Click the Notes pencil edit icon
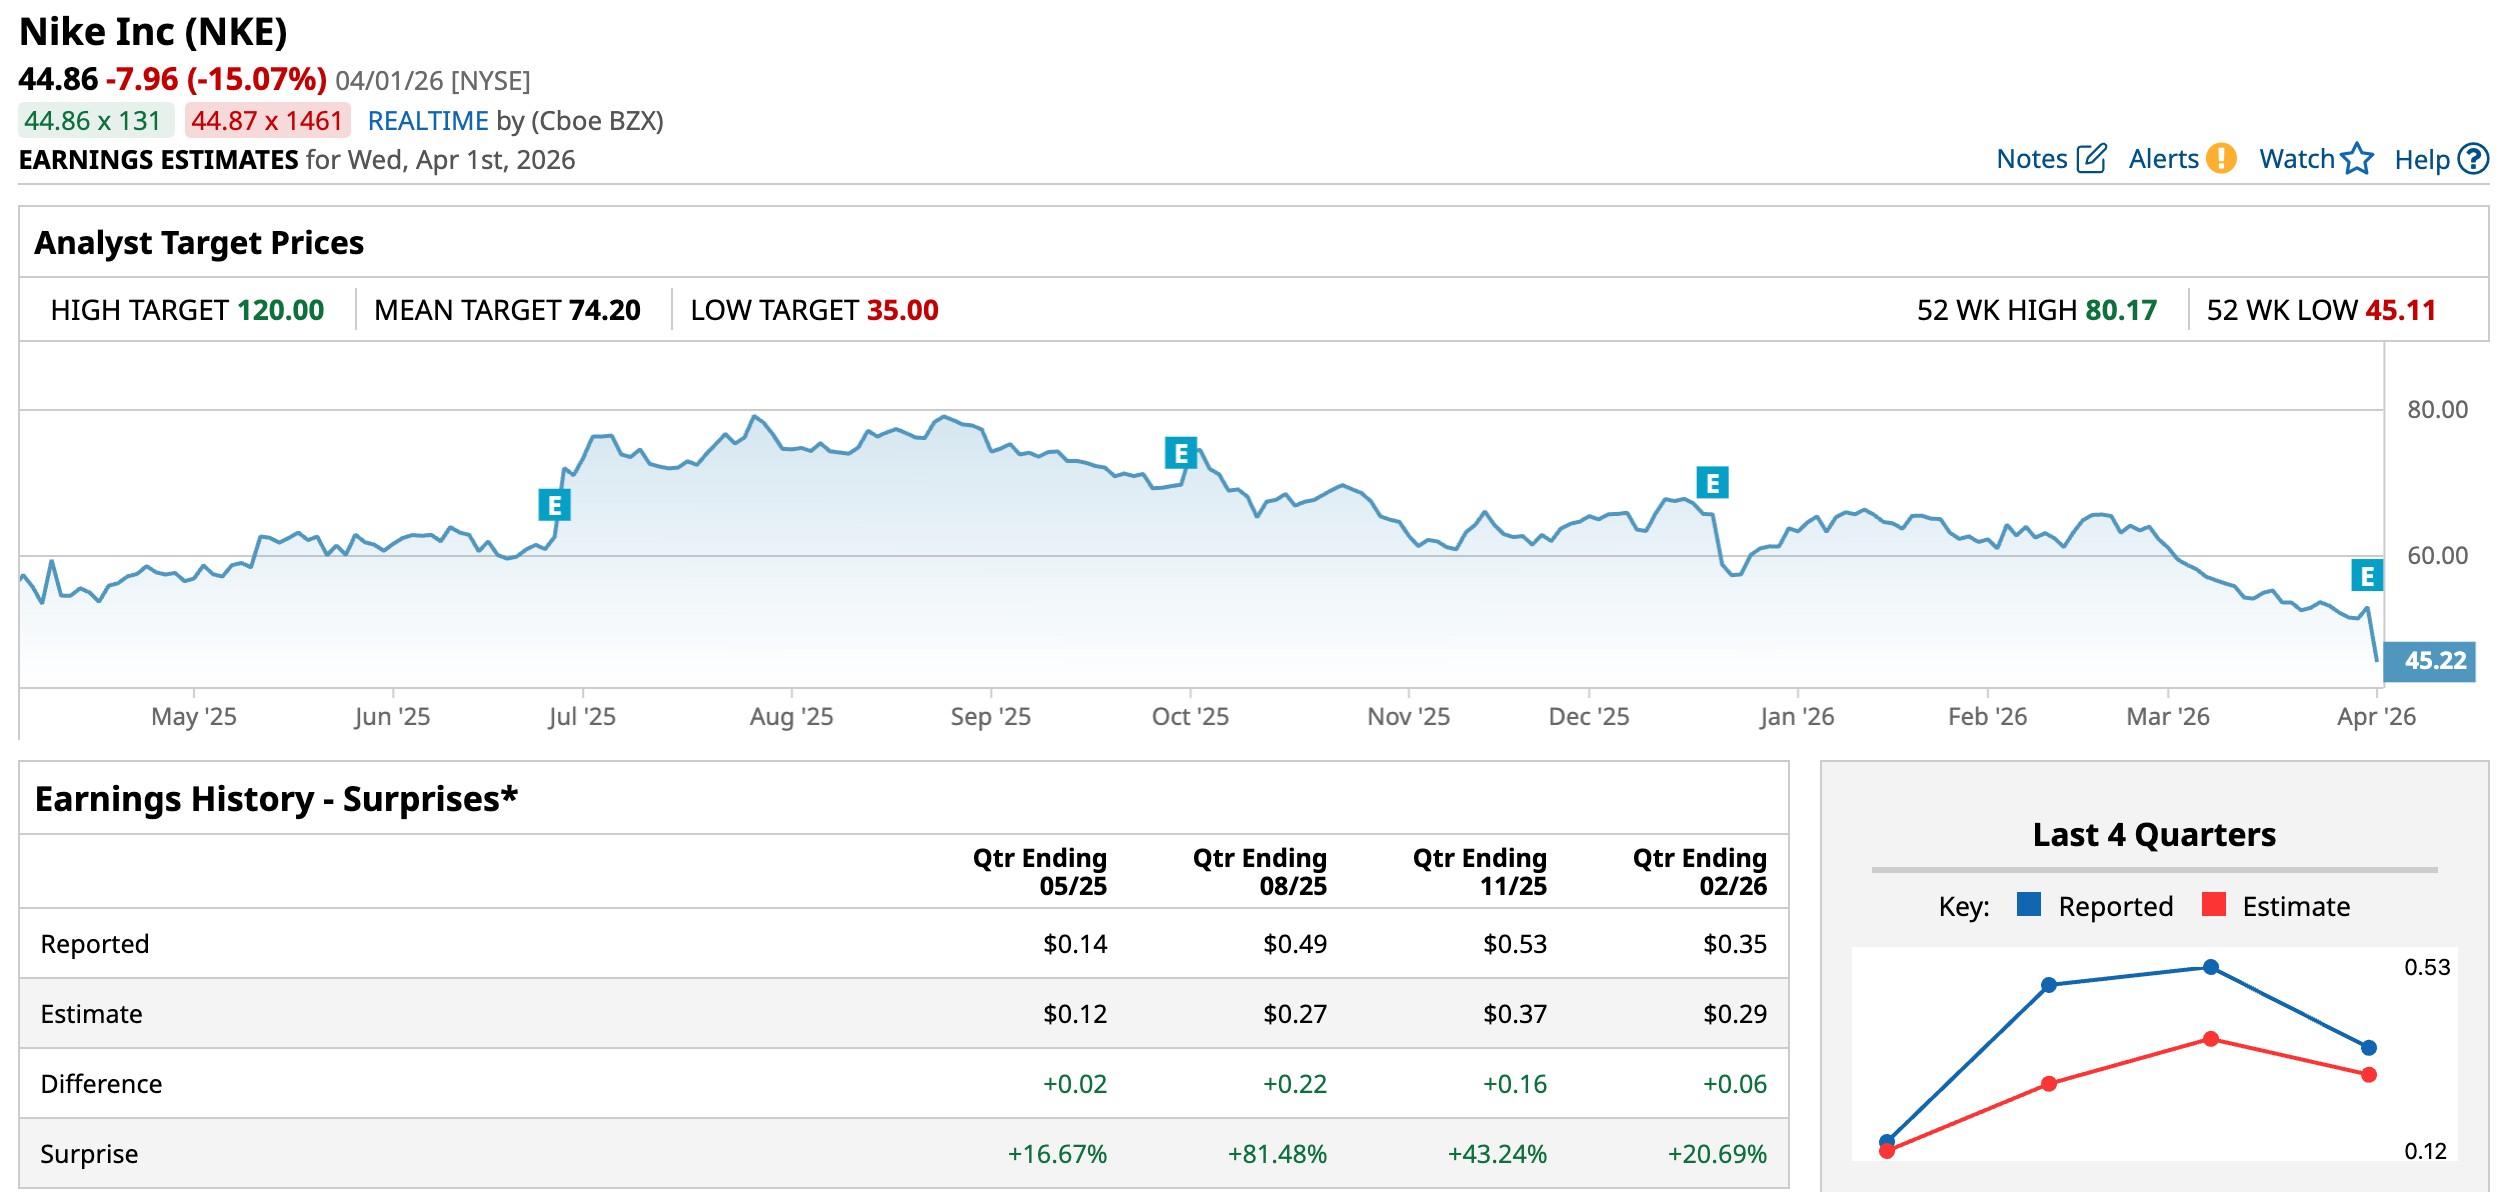2502x1192 pixels. (x=2091, y=159)
